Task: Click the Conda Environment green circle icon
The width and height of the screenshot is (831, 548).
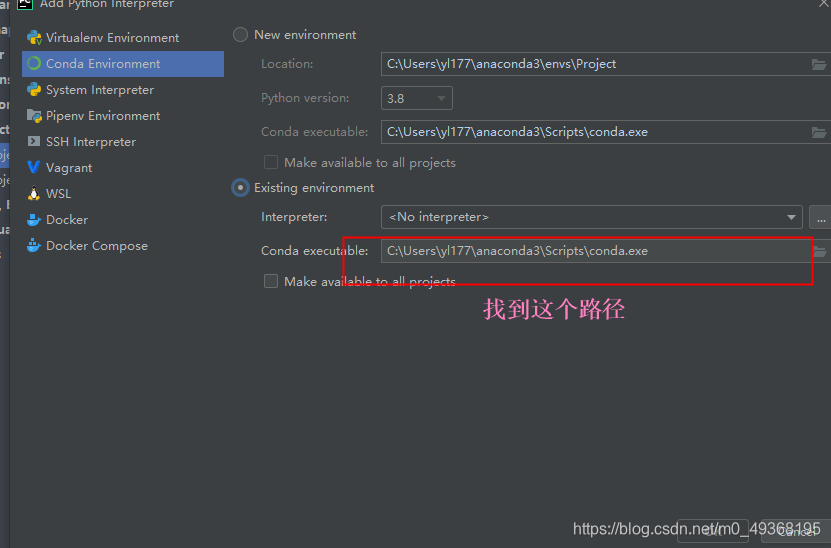Action: click(x=34, y=64)
